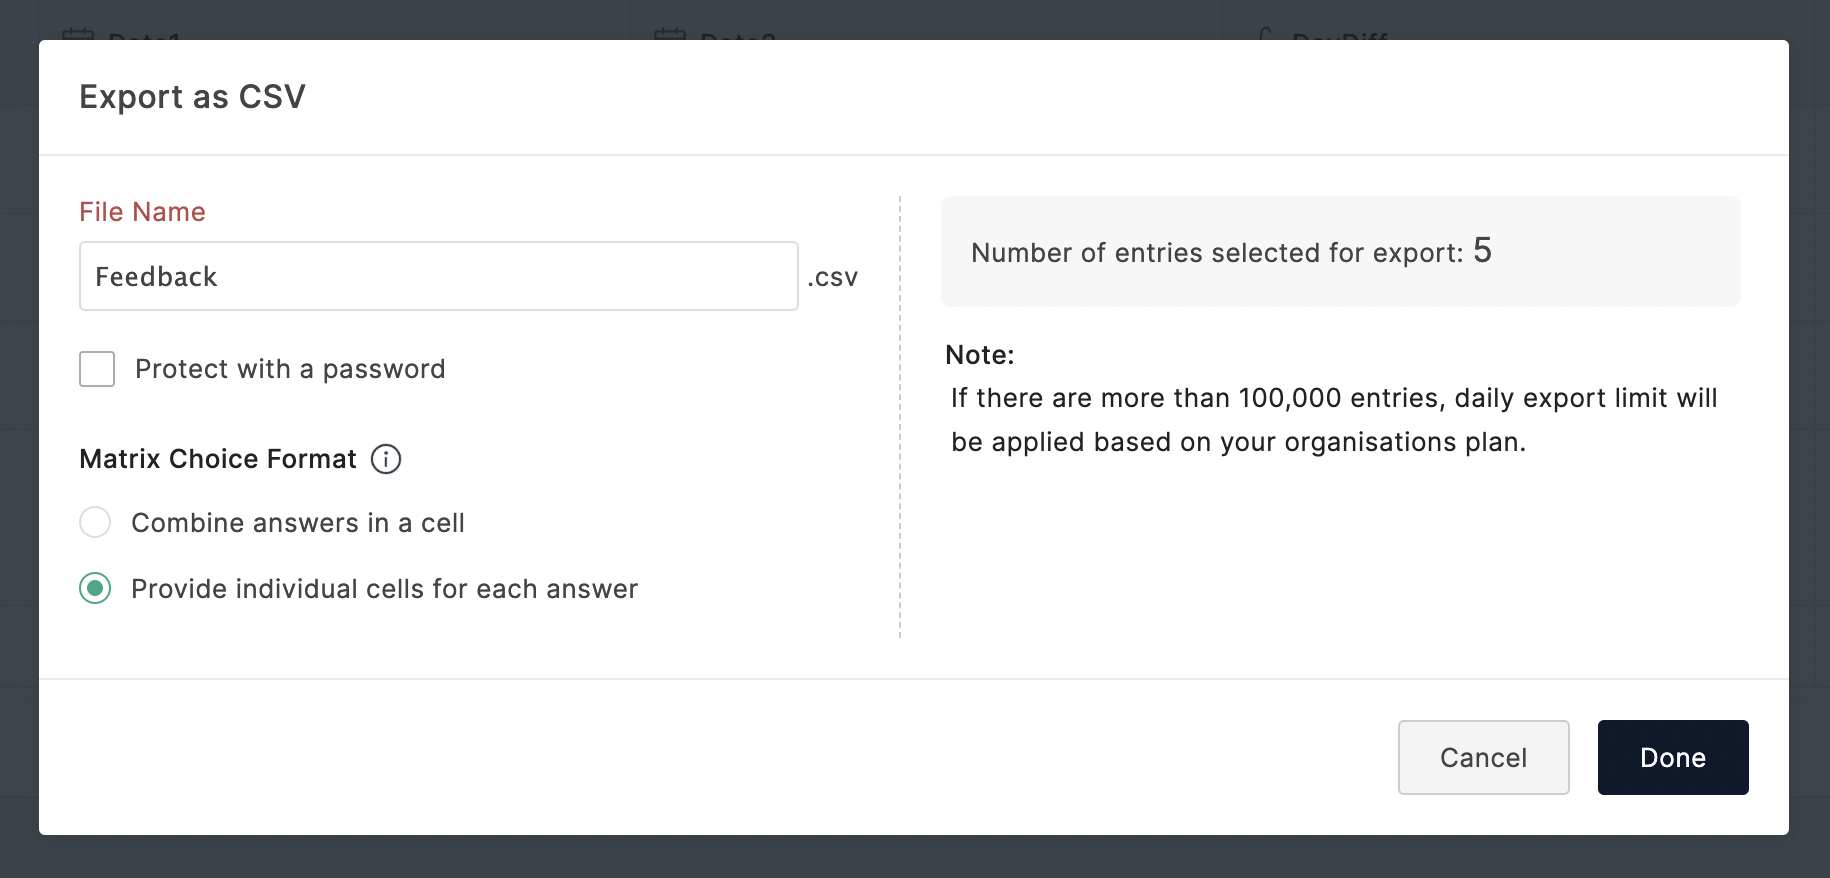Click the .csv extension label
The height and width of the screenshot is (878, 1830).
(x=832, y=277)
